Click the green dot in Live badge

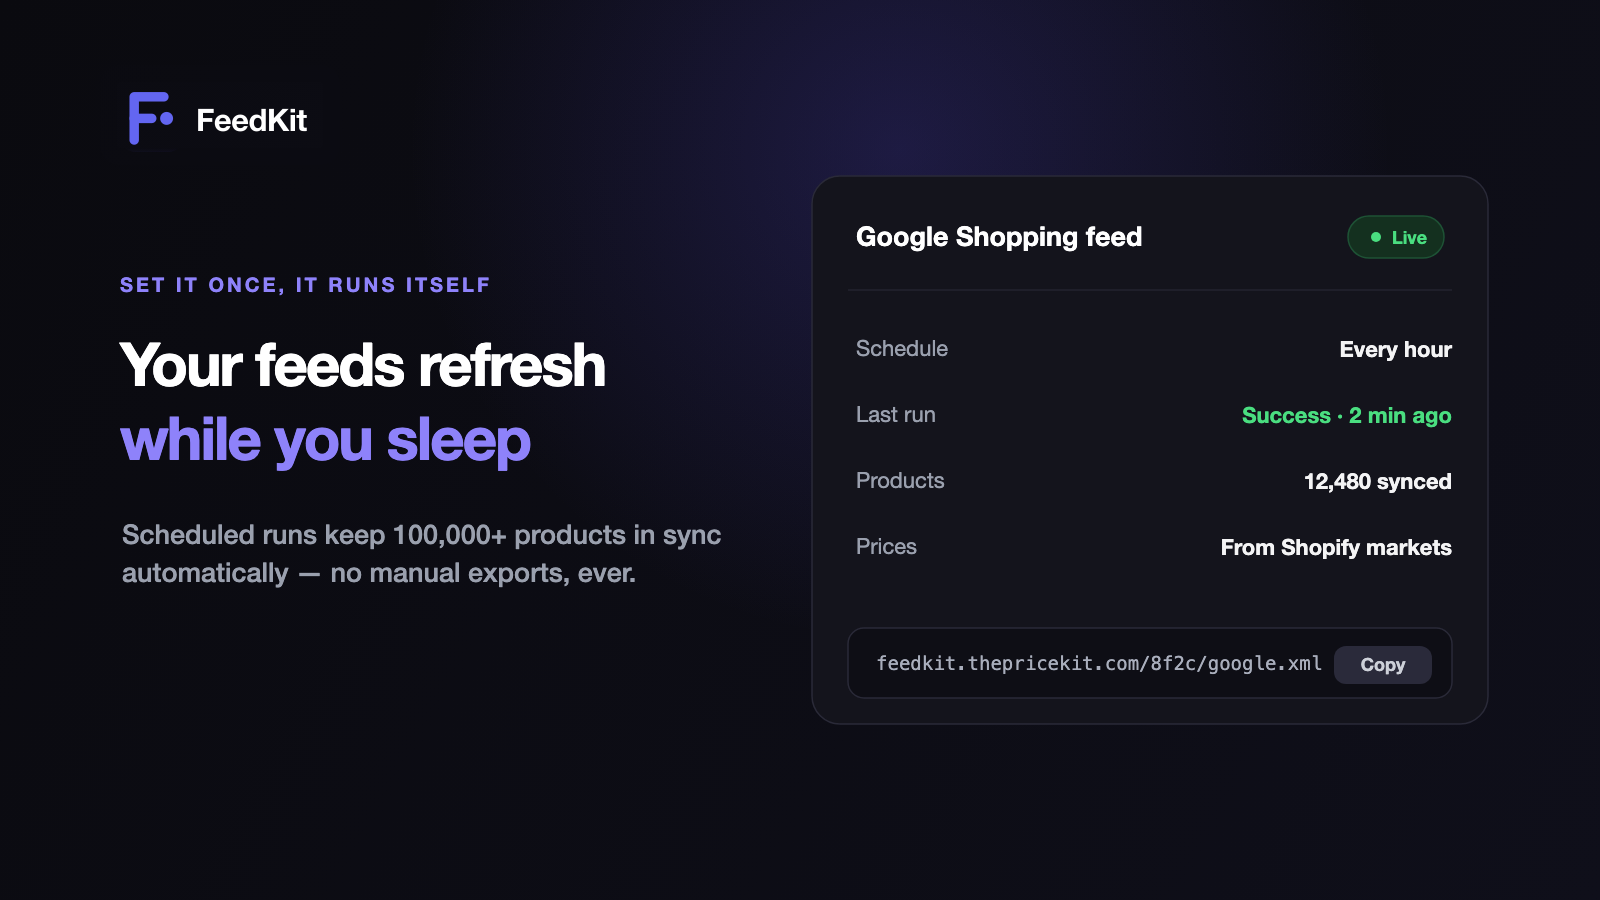pos(1376,237)
